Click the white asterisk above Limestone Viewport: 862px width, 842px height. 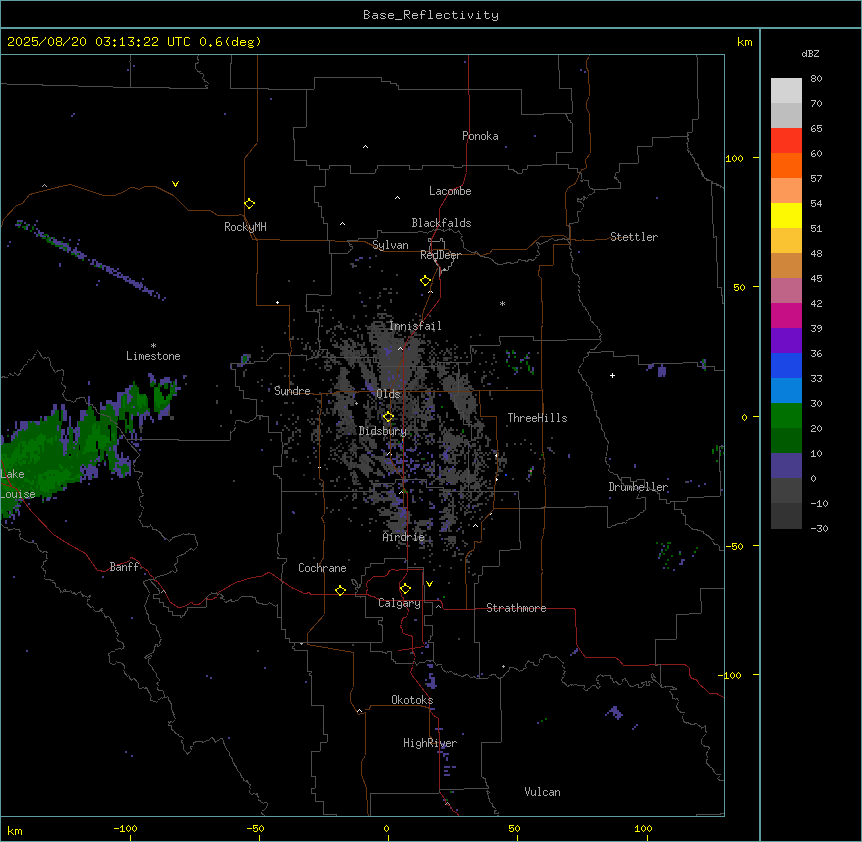pos(153,346)
